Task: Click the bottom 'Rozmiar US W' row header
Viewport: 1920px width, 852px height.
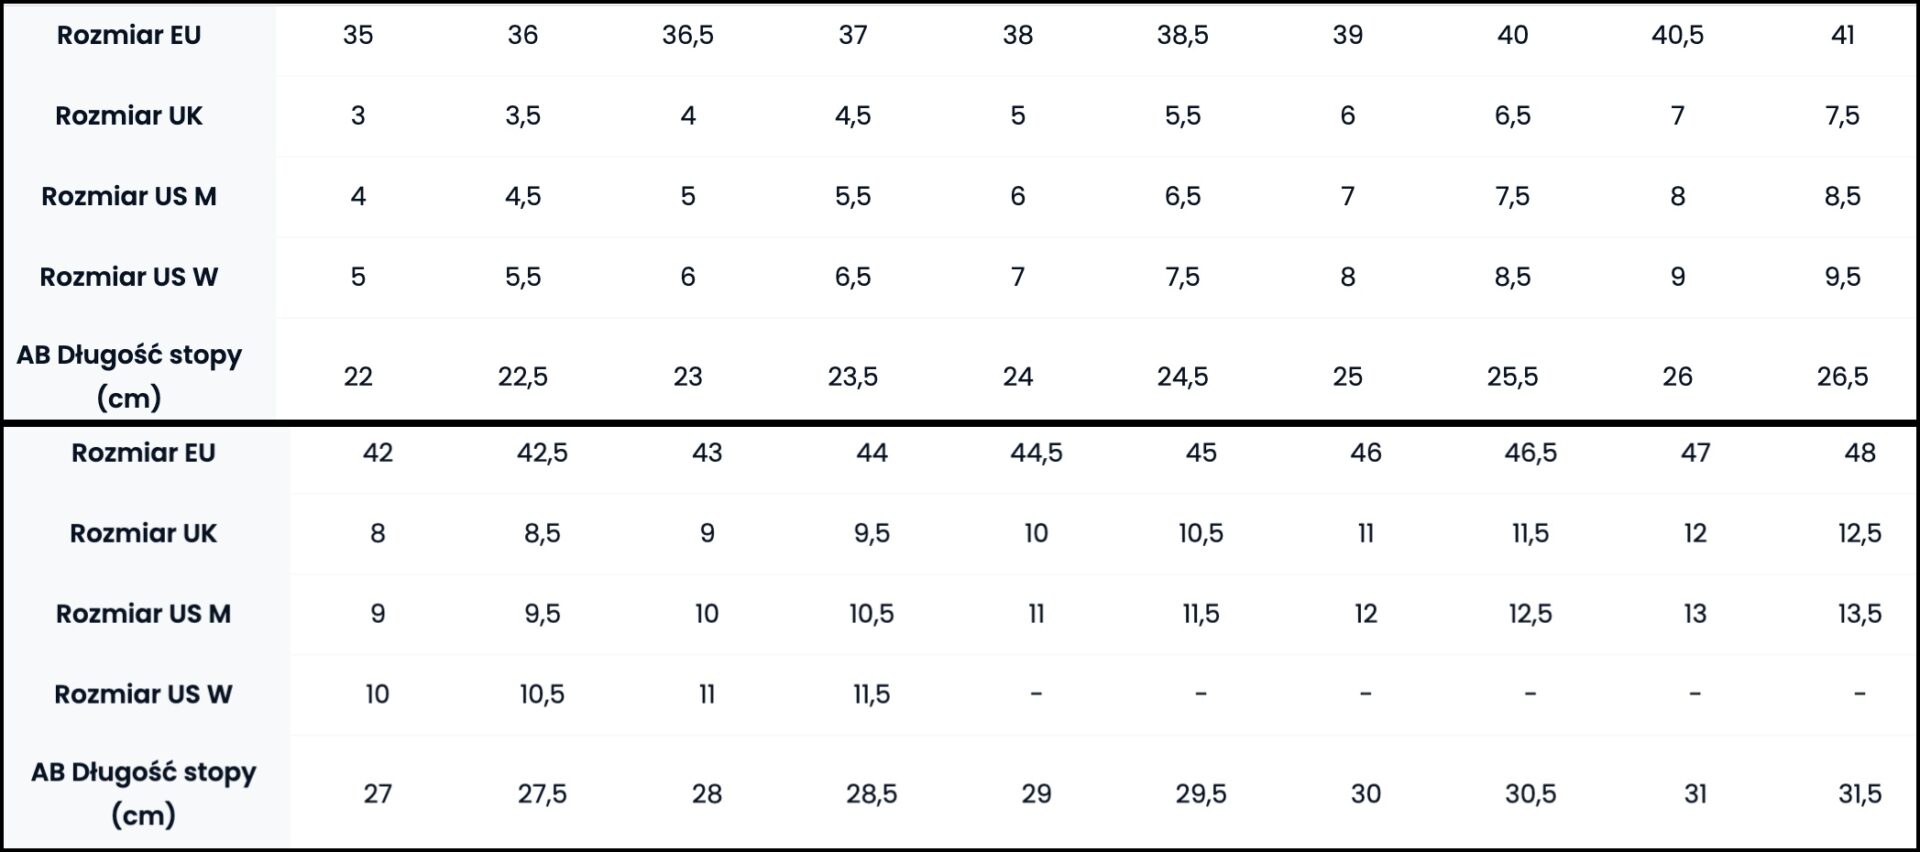Action: click(x=143, y=694)
